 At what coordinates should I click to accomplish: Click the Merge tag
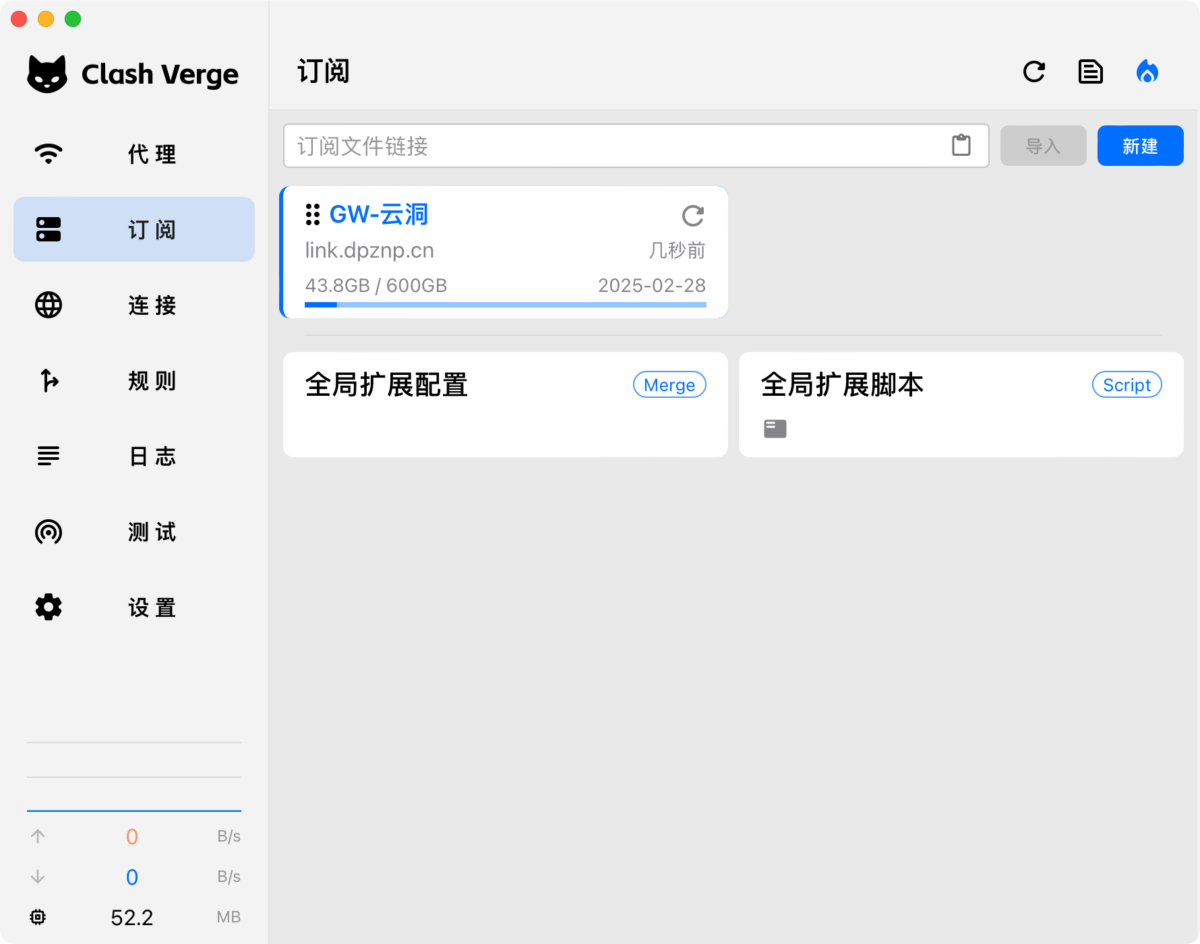pyautogui.click(x=669, y=385)
